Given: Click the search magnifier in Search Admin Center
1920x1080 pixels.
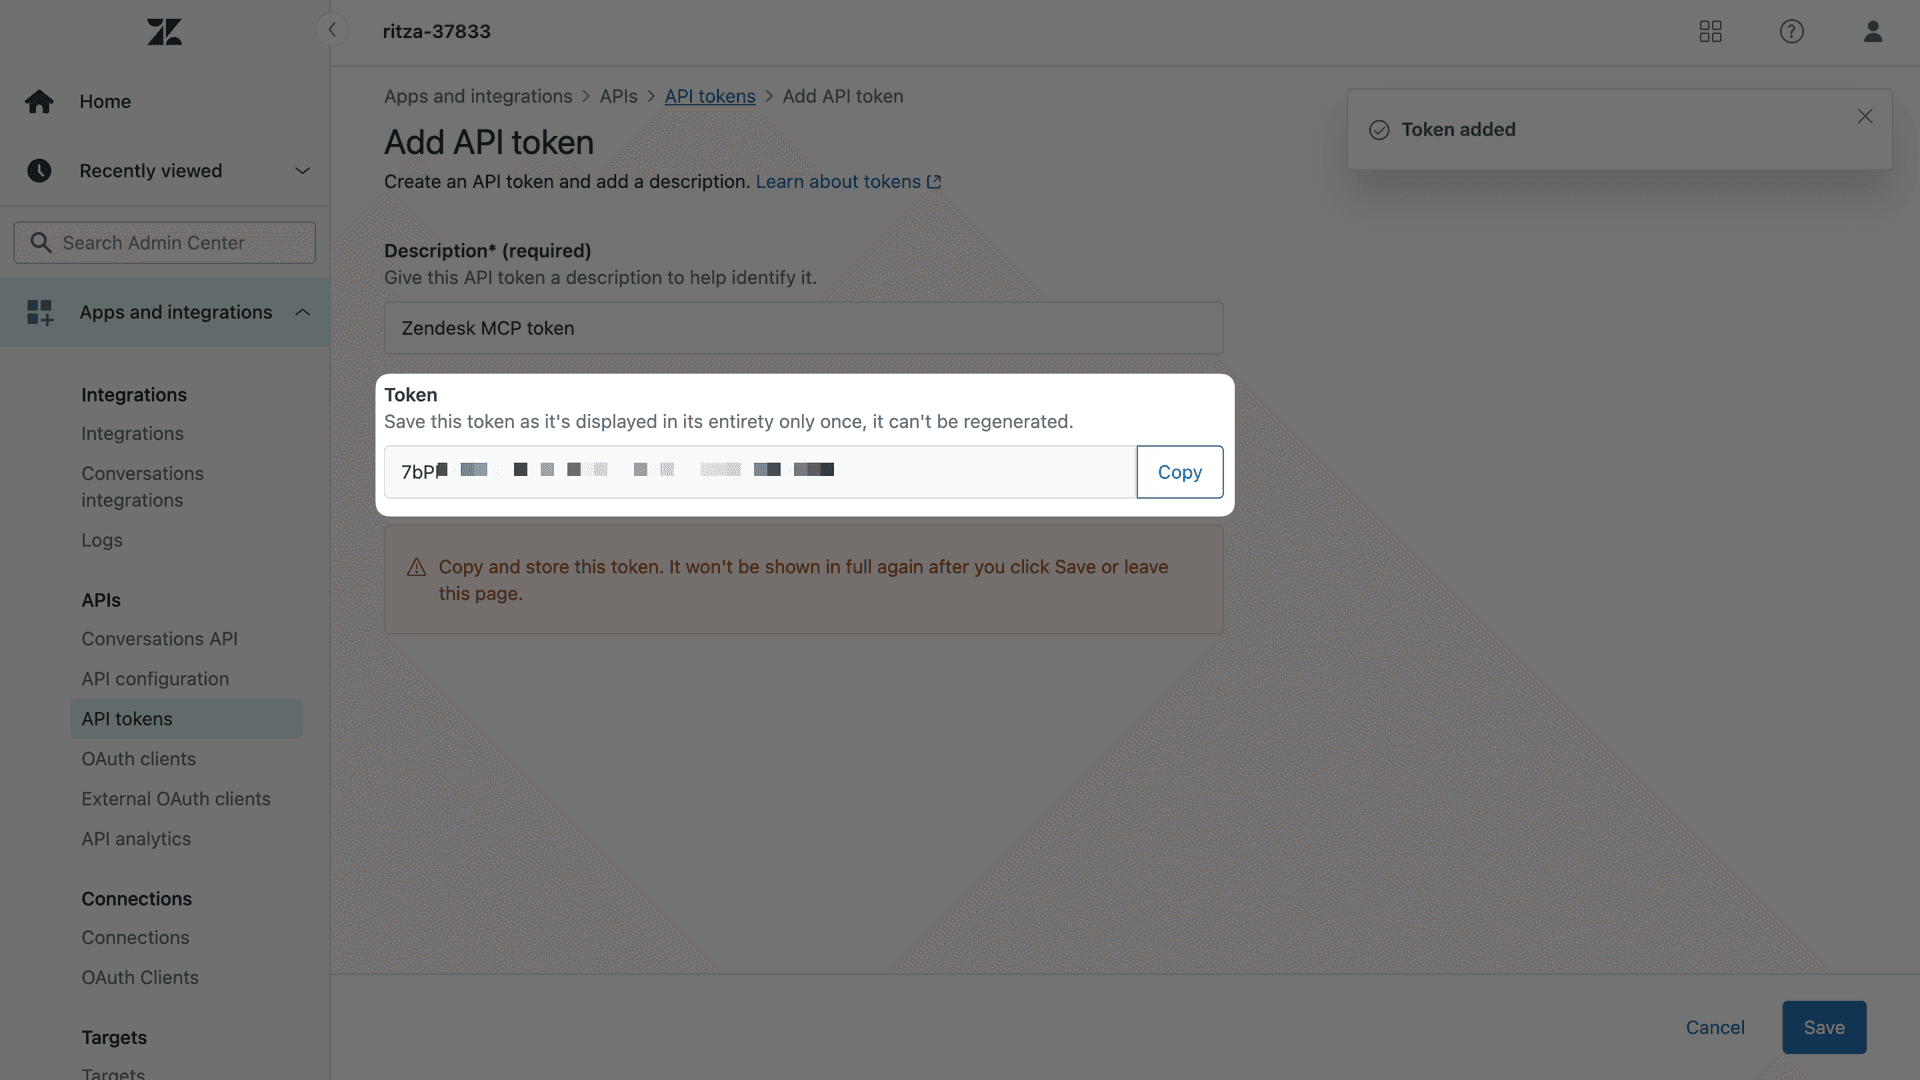Looking at the screenshot, I should (x=41, y=242).
